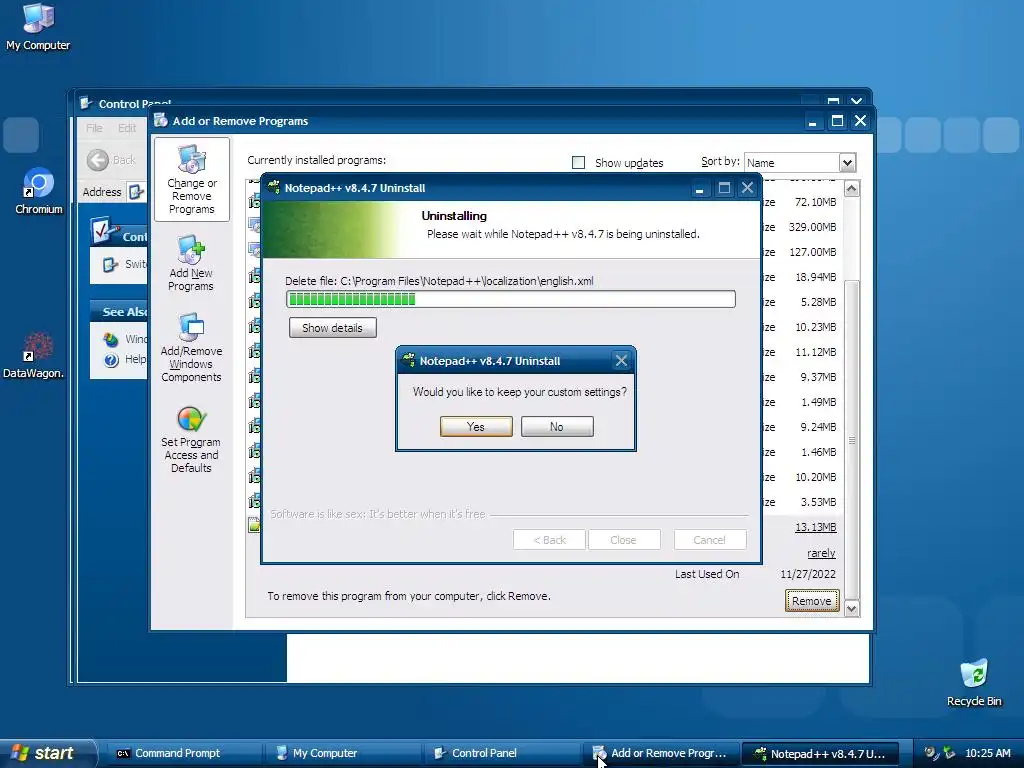Click programs list scrollbar up arrow
The height and width of the screenshot is (768, 1024).
click(x=852, y=189)
